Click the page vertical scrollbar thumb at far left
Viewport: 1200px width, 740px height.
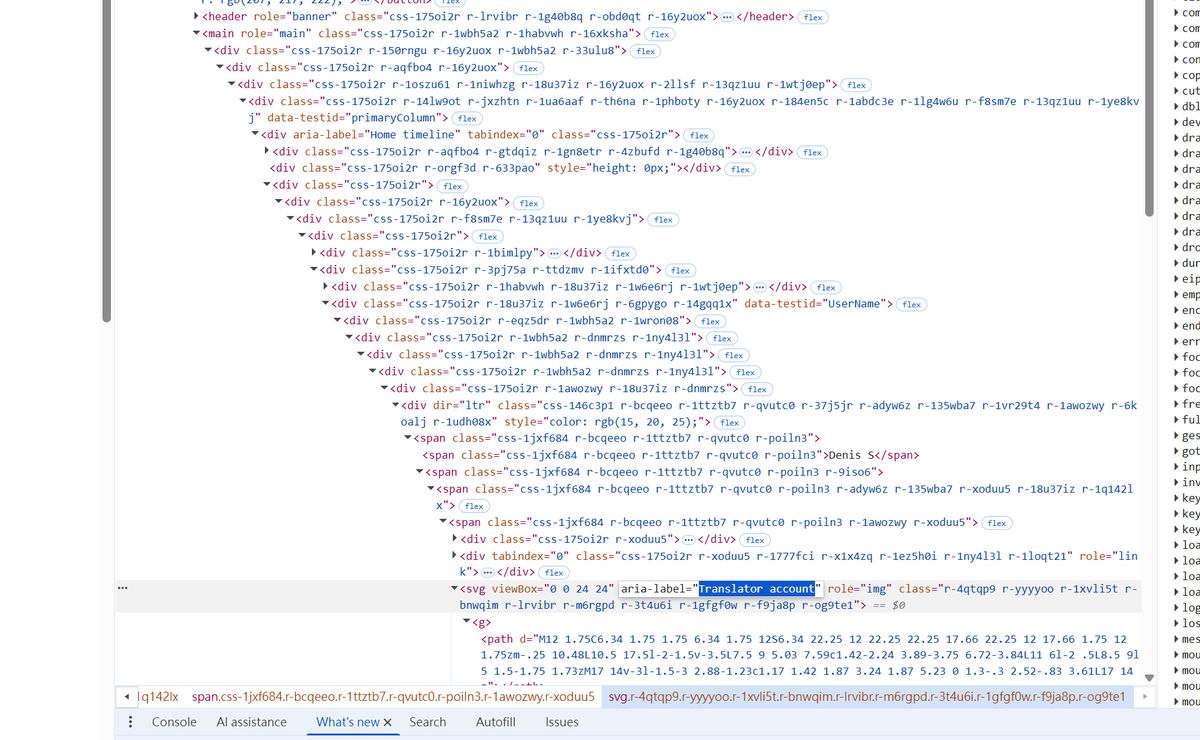106,160
